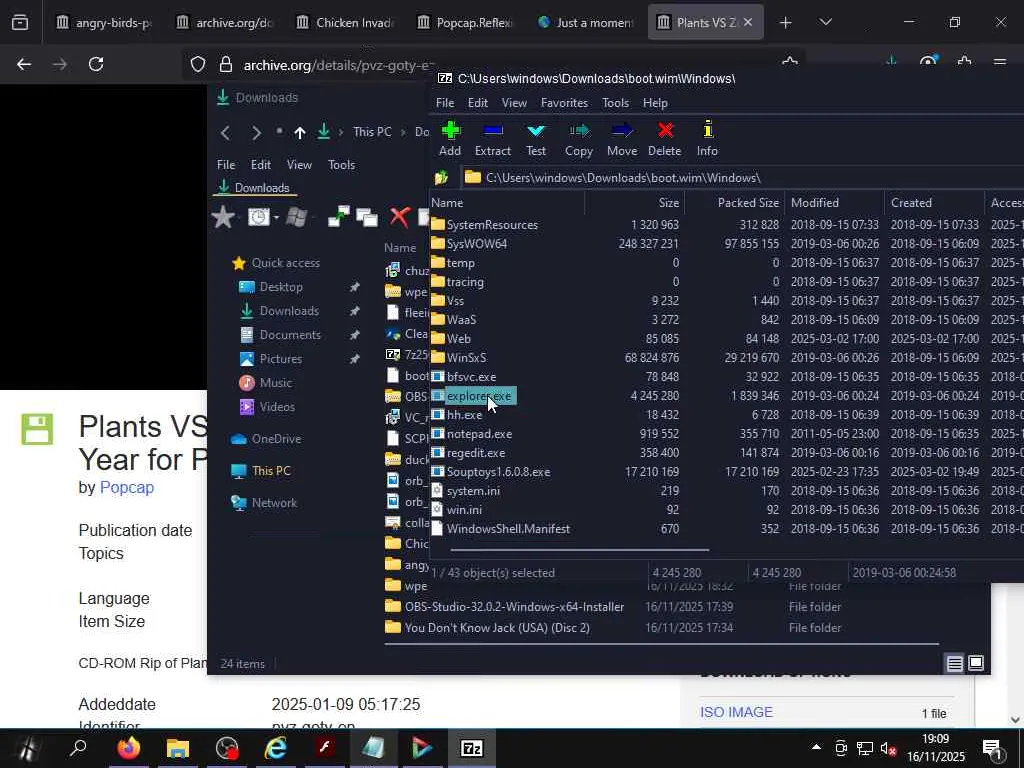Click the 7-Zip taskbar icon
The image size is (1024, 768).
click(472, 748)
